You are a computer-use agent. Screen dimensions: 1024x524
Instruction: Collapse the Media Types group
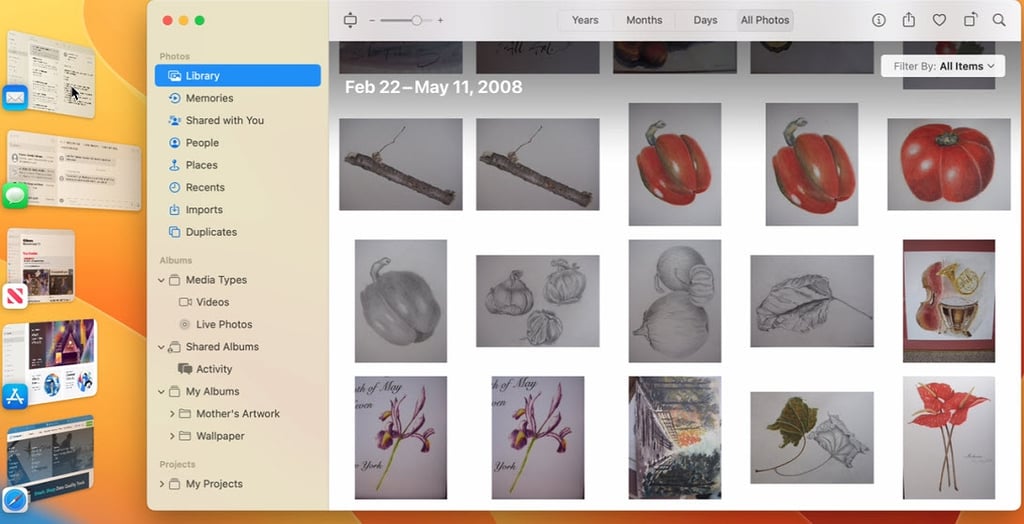tap(162, 280)
